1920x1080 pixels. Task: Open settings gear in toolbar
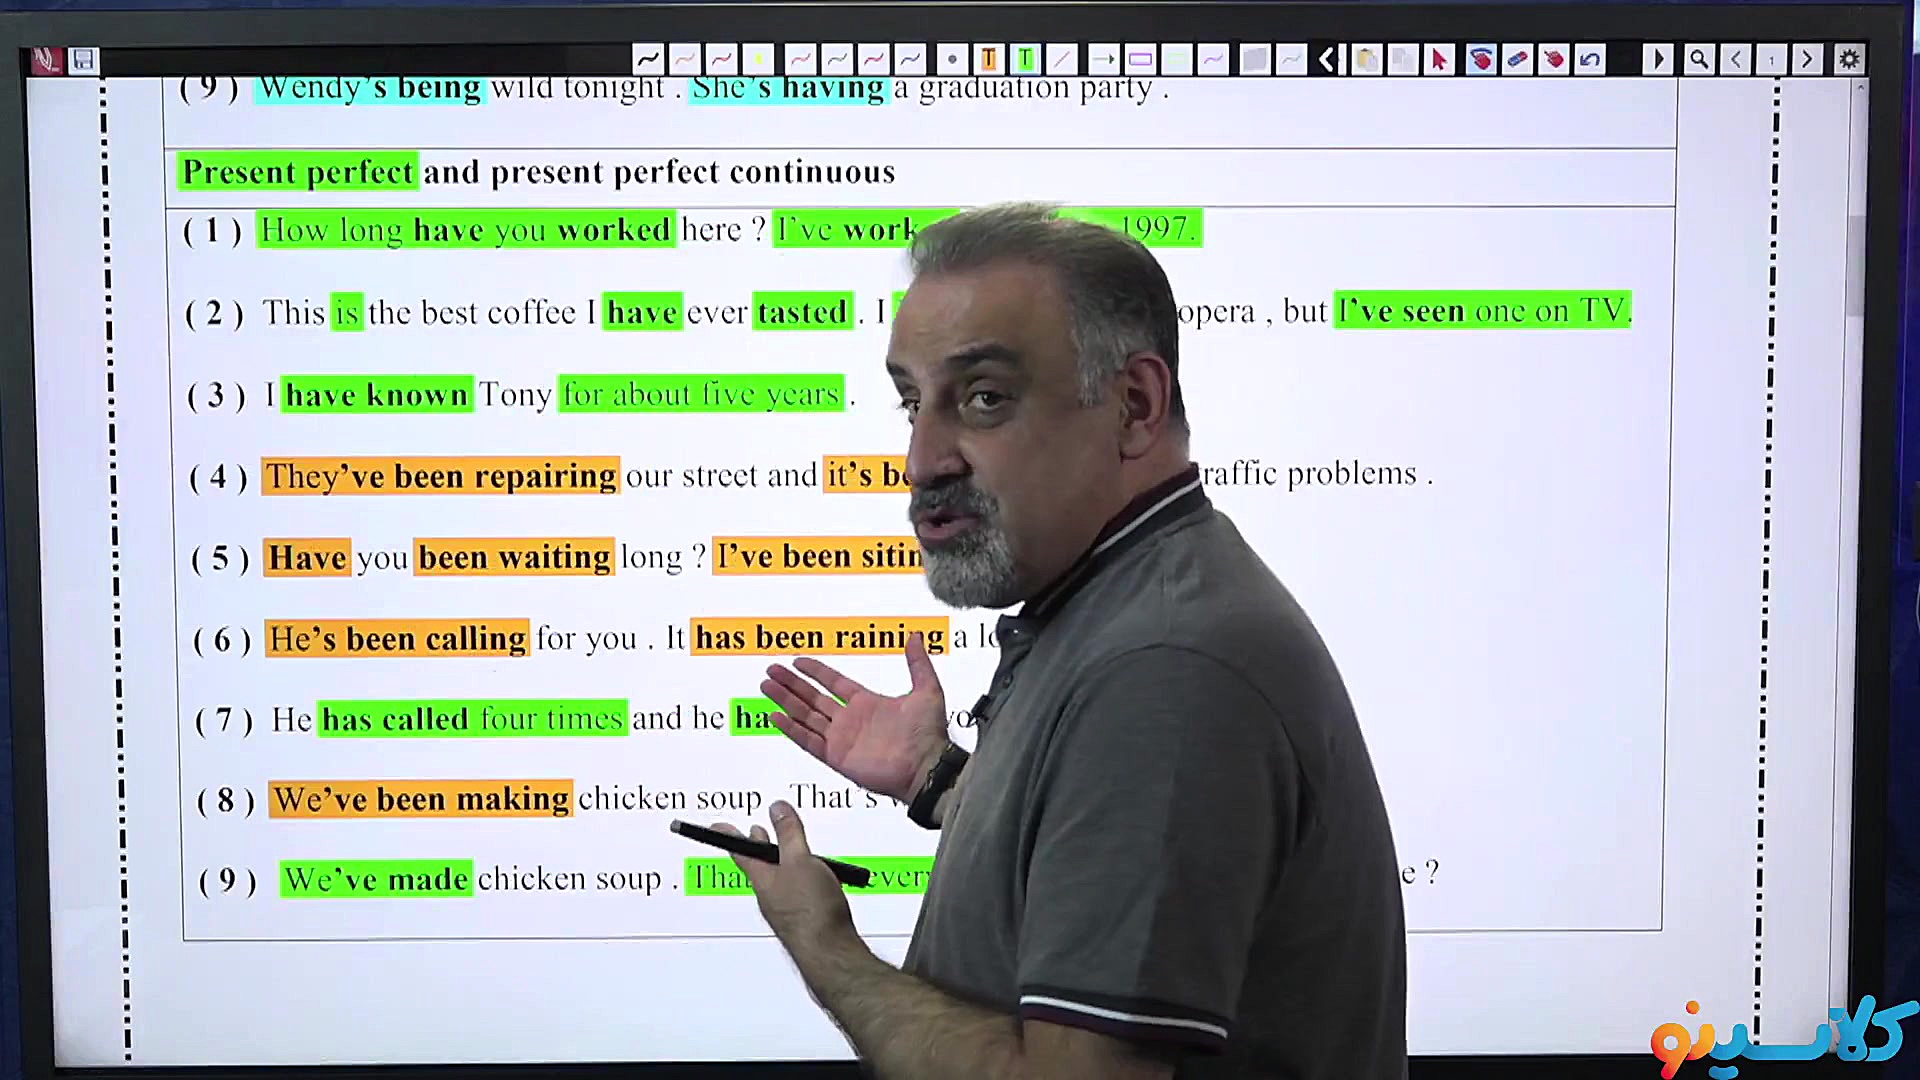click(1849, 59)
